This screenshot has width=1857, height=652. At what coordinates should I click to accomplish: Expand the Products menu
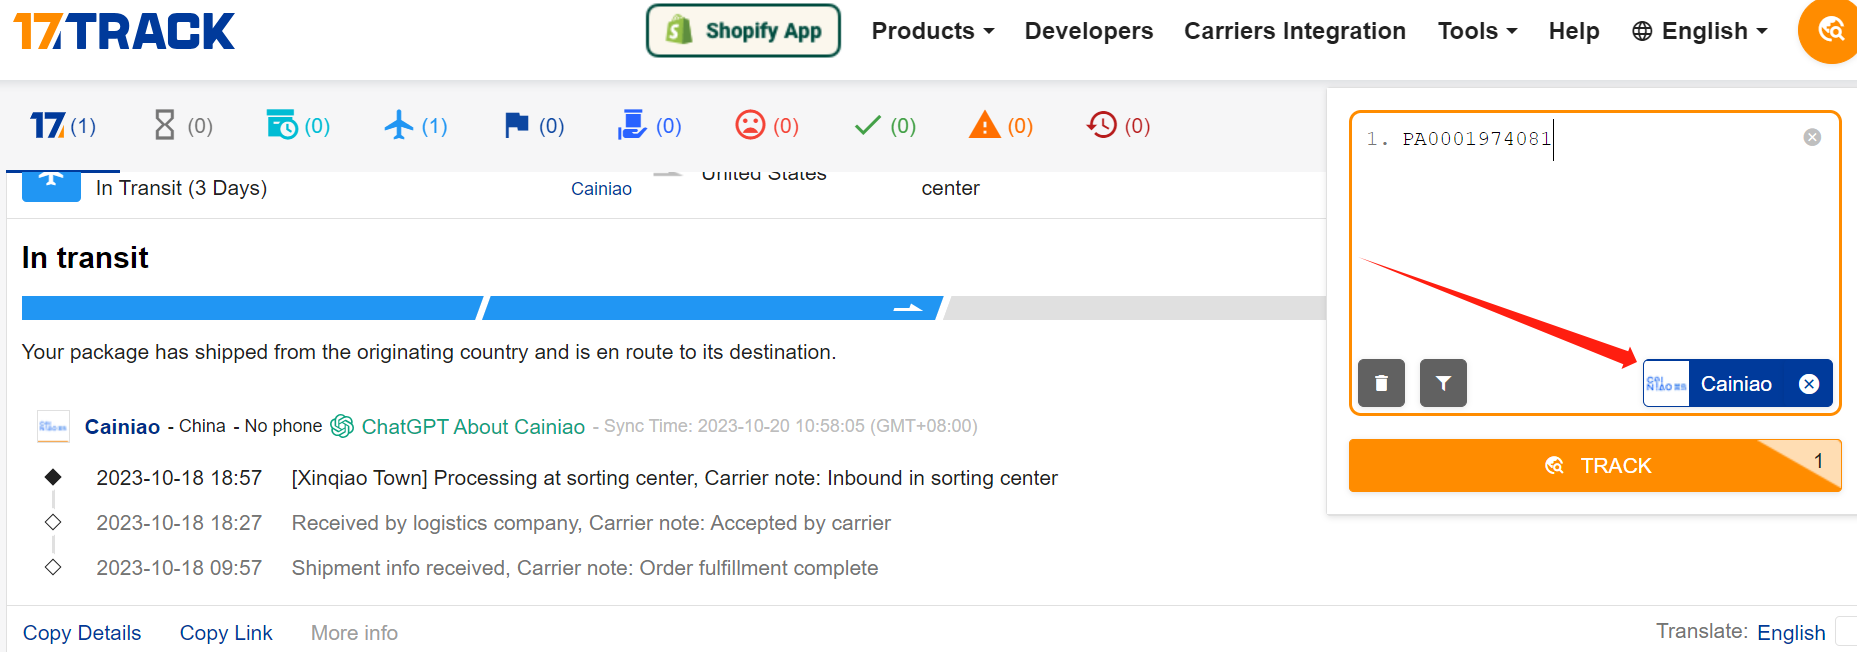(933, 31)
